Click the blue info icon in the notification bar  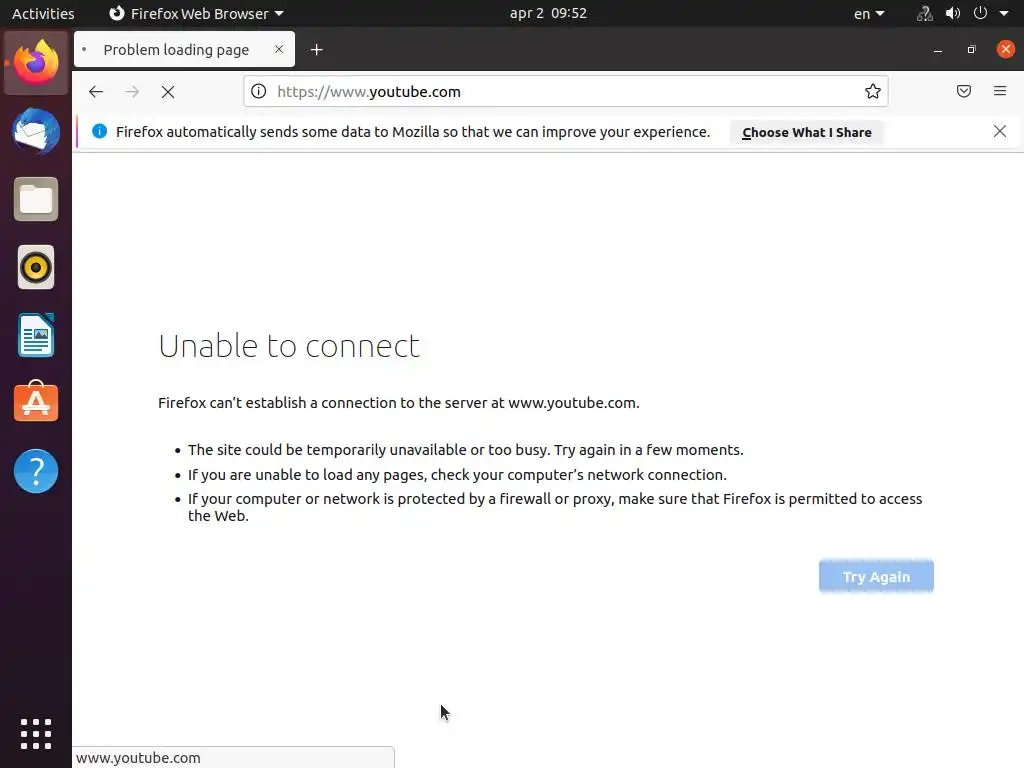[99, 131]
